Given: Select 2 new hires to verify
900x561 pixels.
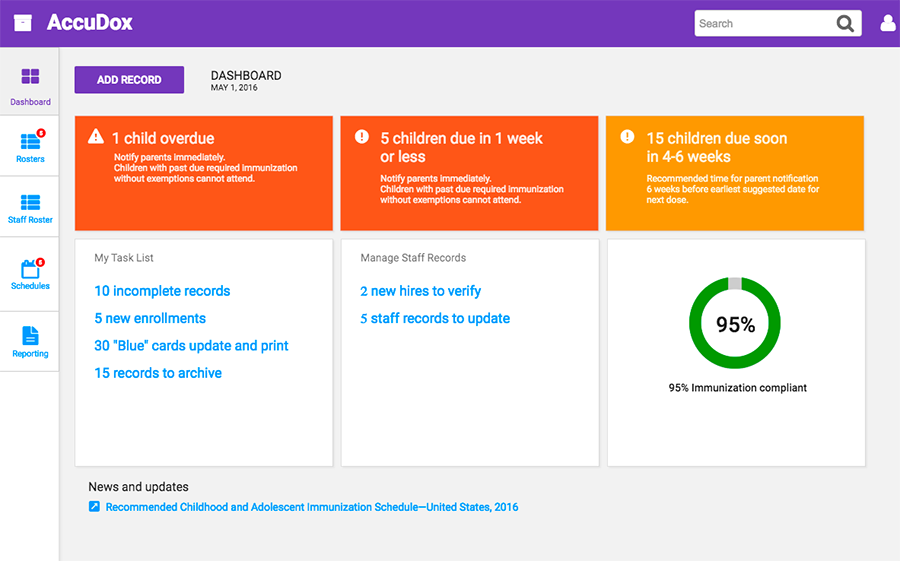Looking at the screenshot, I should point(420,291).
